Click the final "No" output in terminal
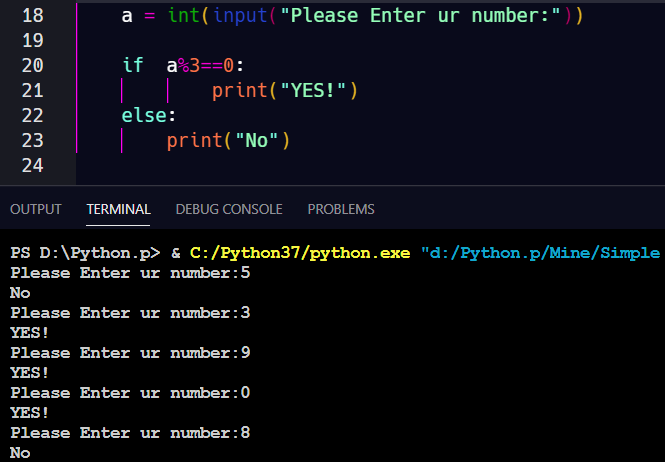 (20, 453)
